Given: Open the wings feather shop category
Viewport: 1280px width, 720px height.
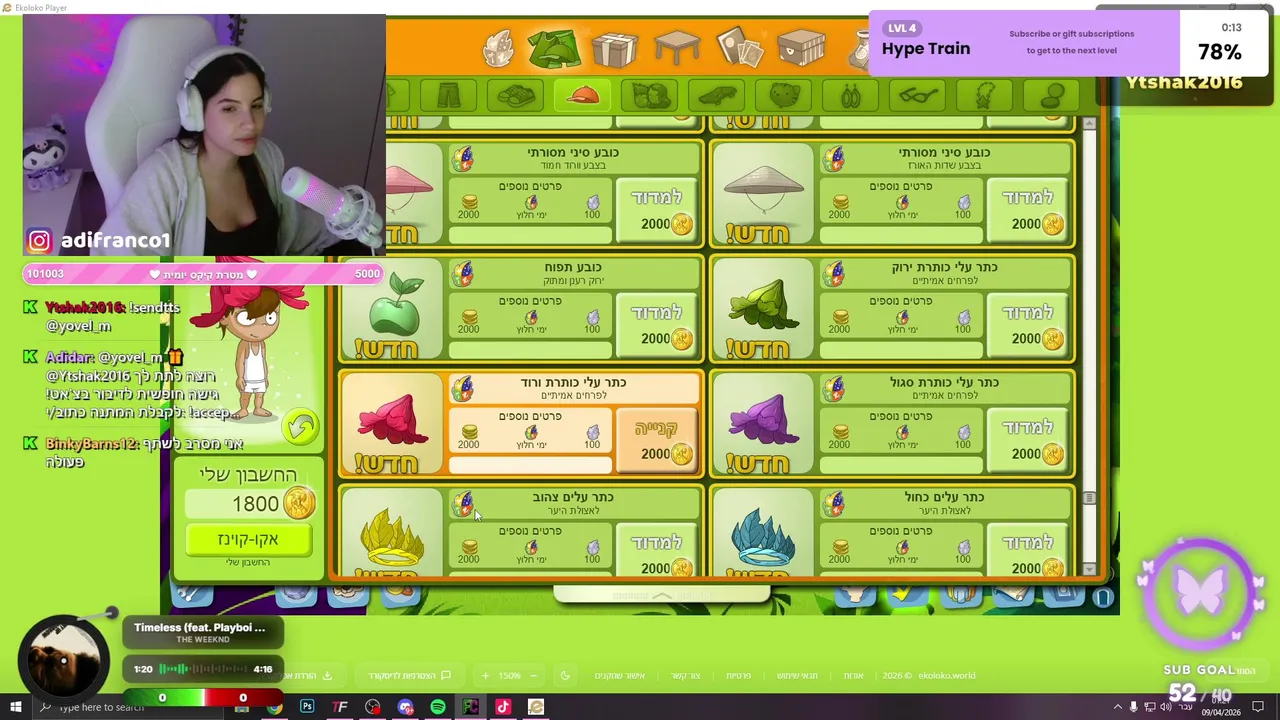Looking at the screenshot, I should [497, 48].
